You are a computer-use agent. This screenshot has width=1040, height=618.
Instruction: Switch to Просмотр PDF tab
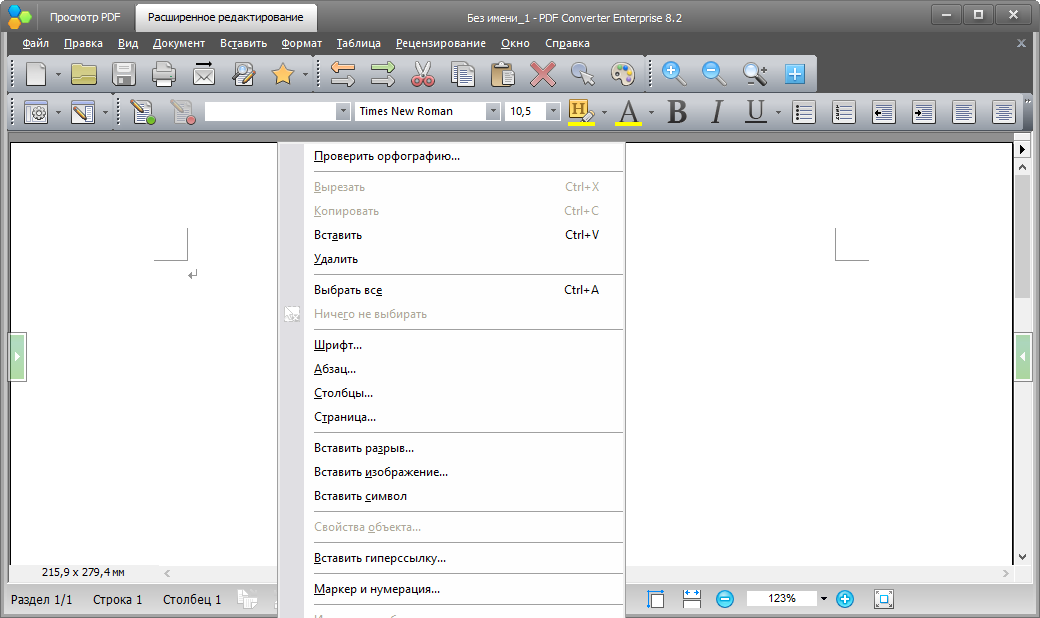(85, 17)
